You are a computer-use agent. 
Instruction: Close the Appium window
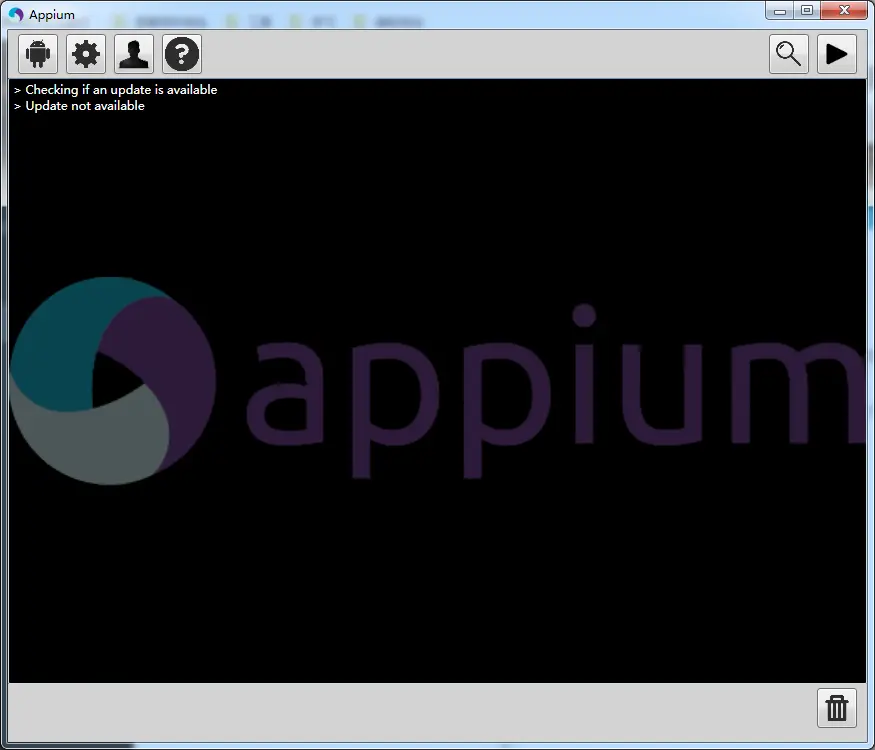point(844,11)
